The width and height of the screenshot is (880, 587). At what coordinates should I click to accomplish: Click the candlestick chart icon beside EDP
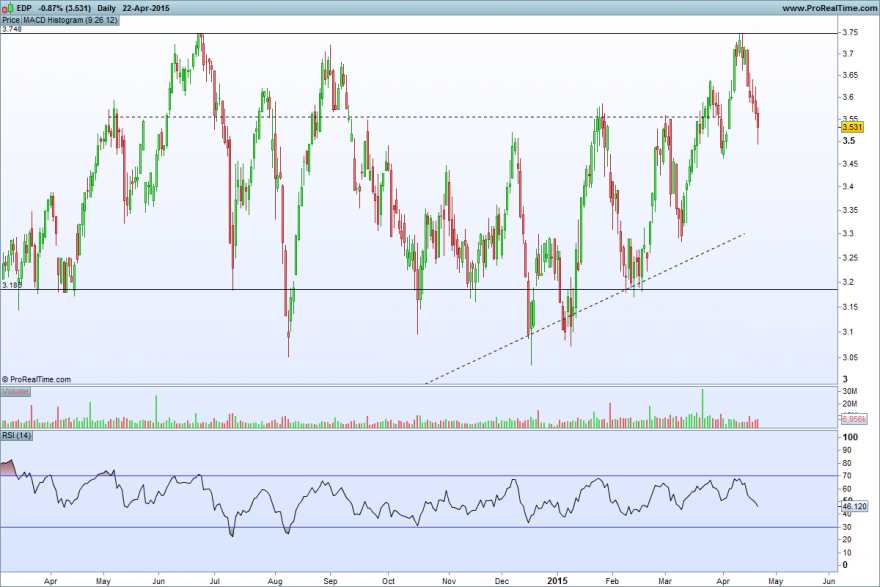tap(7, 8)
